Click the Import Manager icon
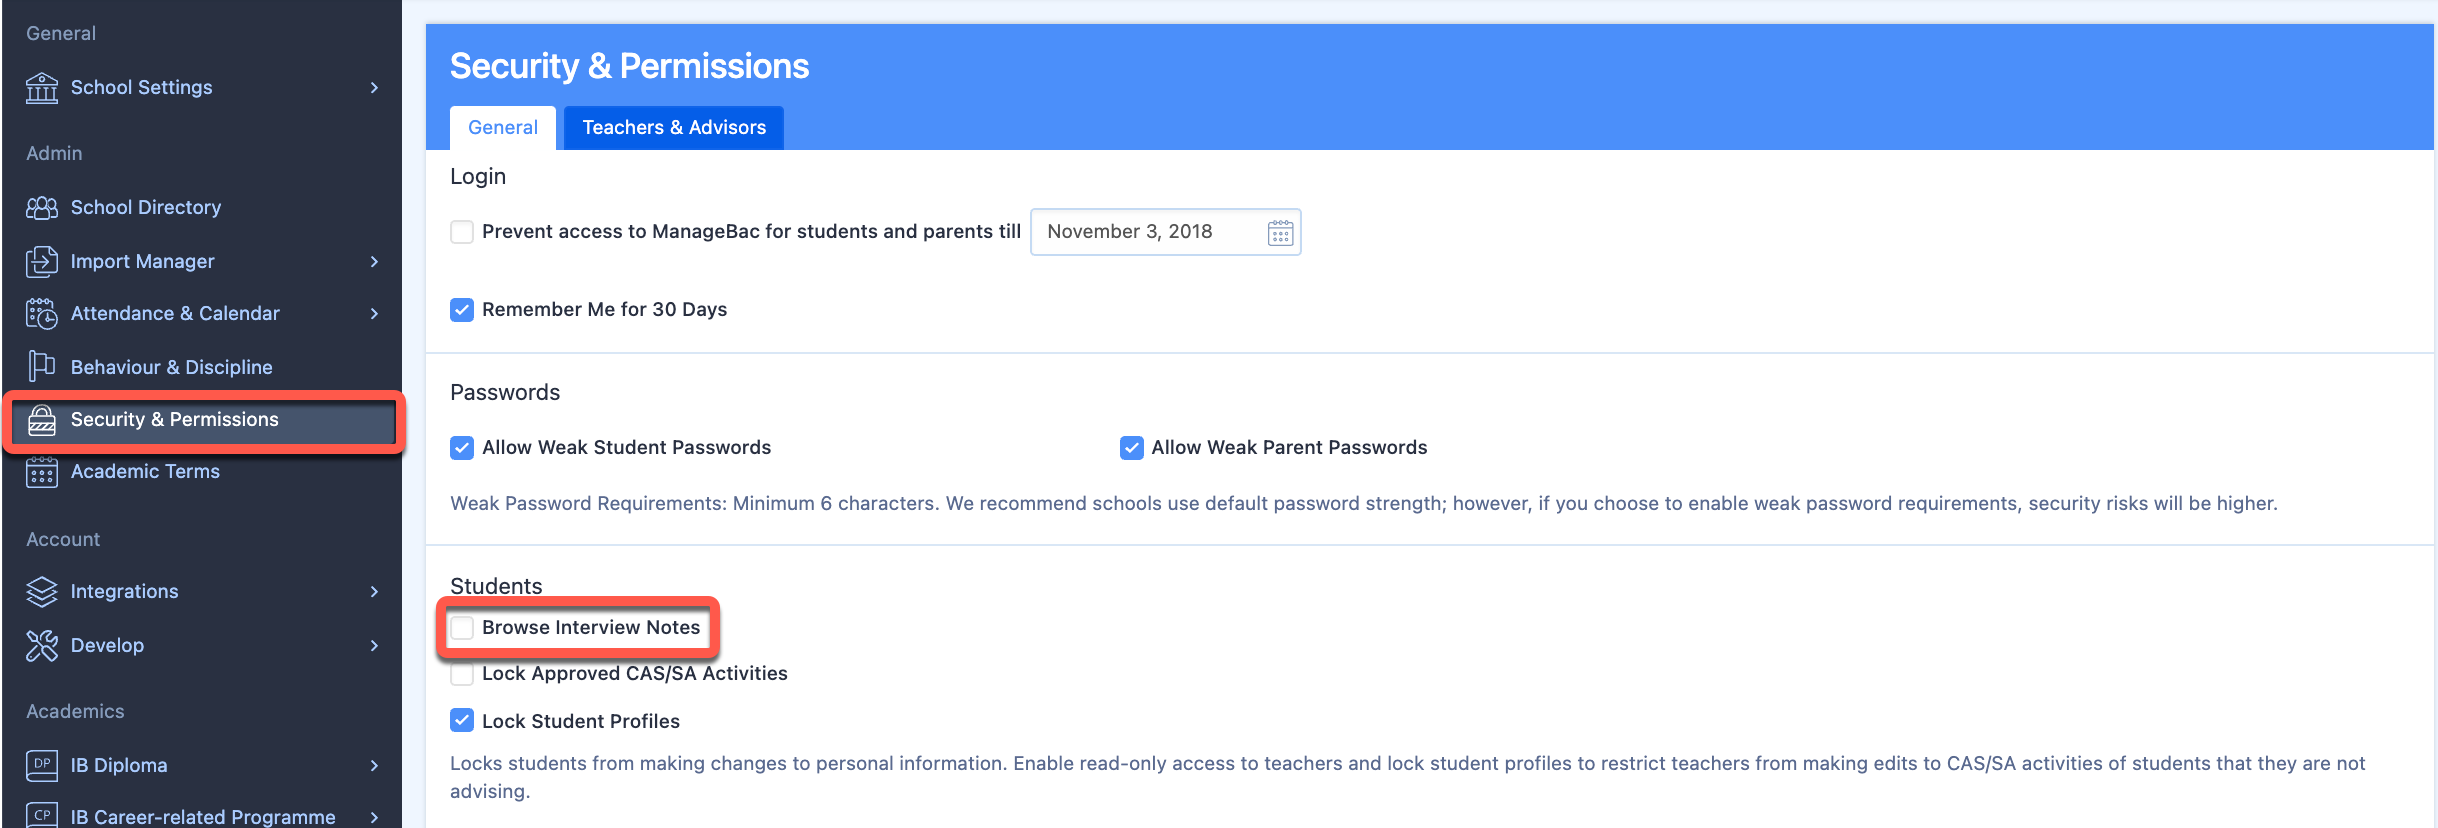 tap(42, 261)
